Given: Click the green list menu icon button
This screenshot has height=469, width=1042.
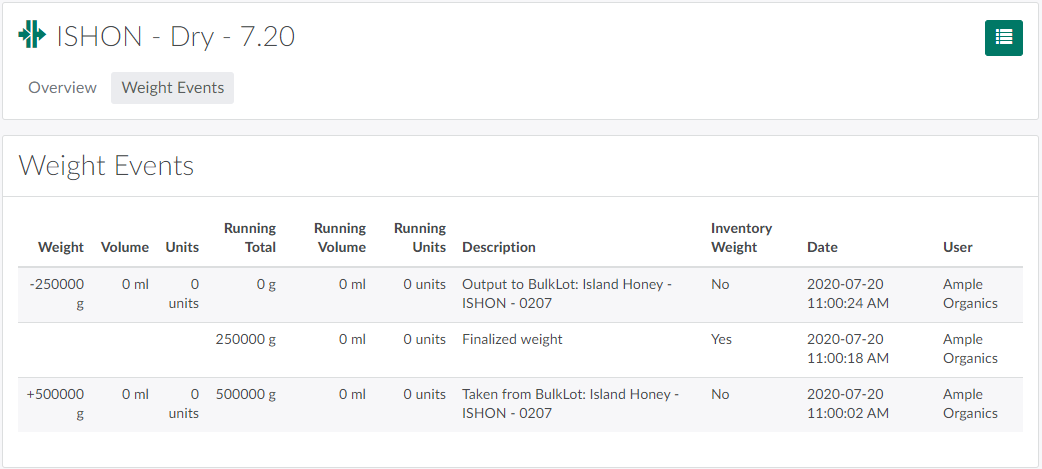Looking at the screenshot, I should (x=1003, y=37).
